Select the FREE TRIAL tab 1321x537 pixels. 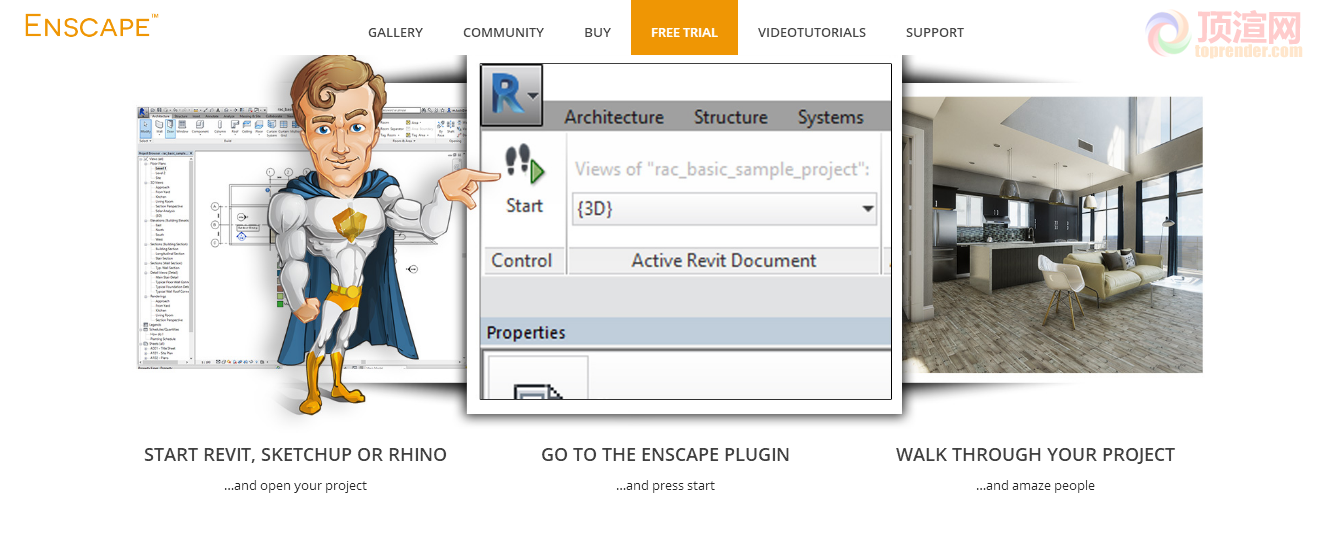684,28
